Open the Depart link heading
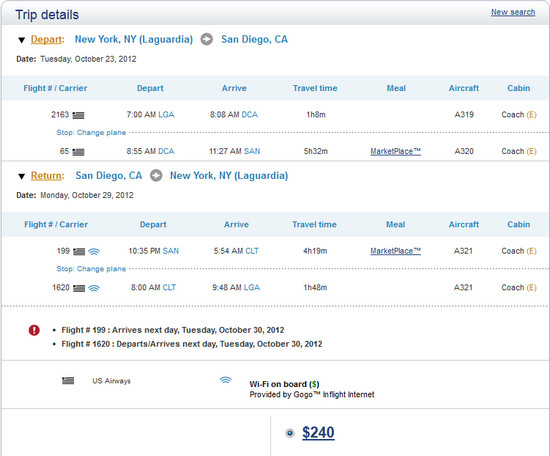 coord(47,39)
